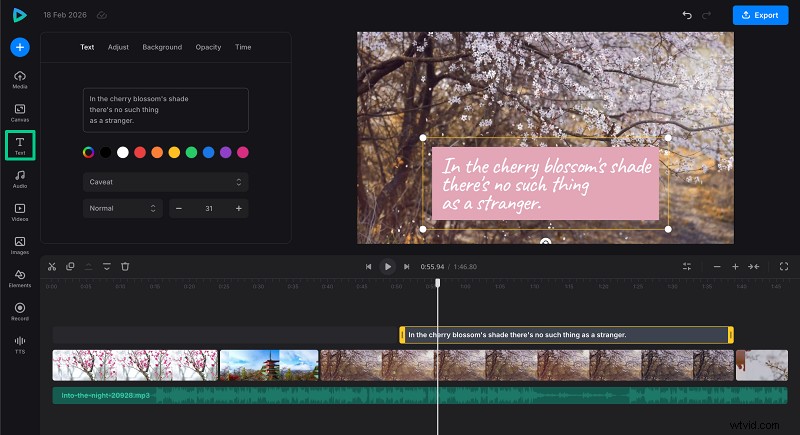Click the project date 18 Feb 2026
This screenshot has width=800, height=435.
click(x=65, y=15)
